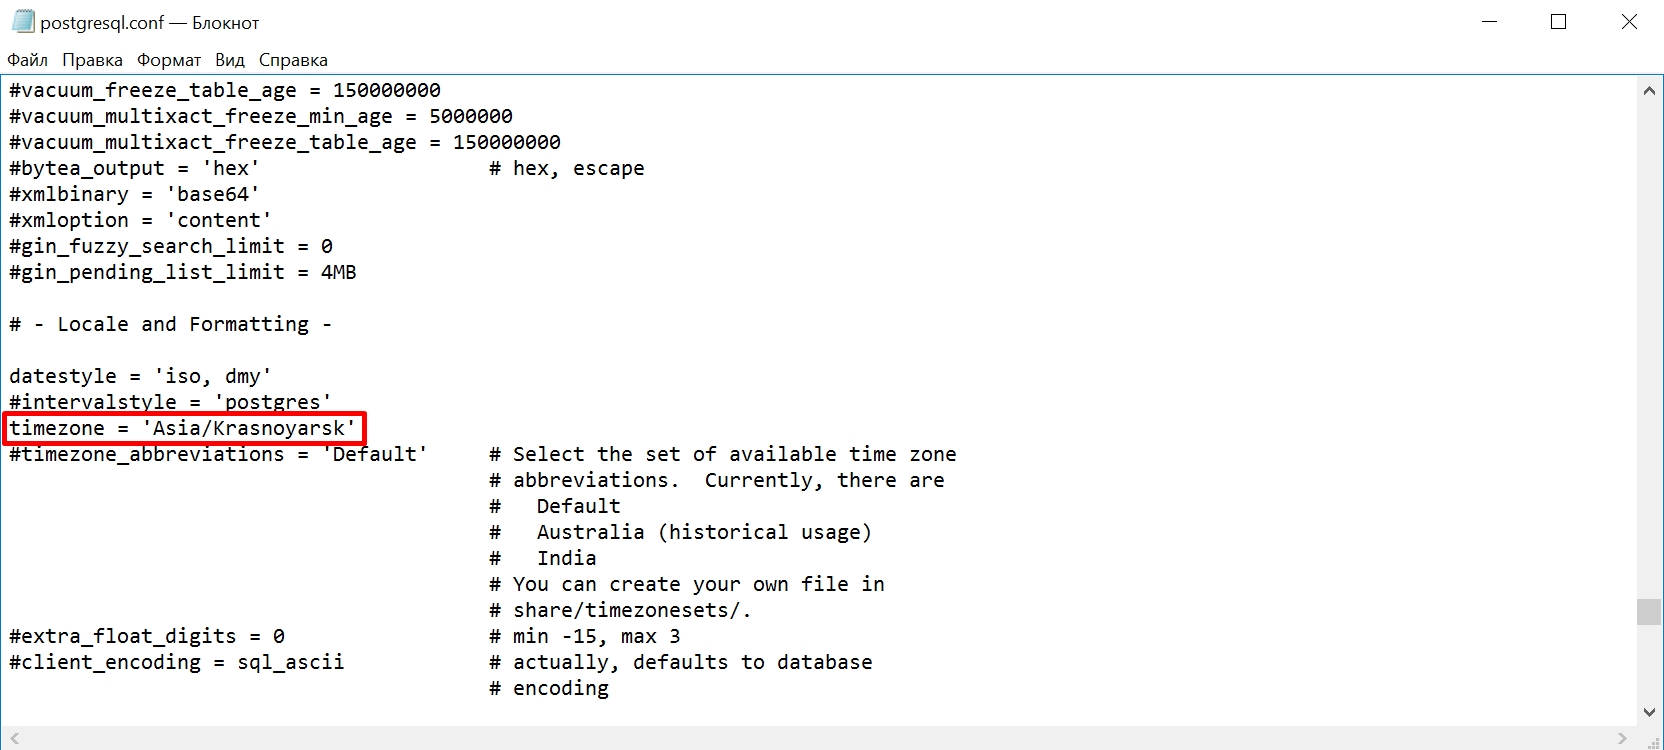Click the line timezone = 'Asia/Krasnoyarsk'

tap(183, 428)
